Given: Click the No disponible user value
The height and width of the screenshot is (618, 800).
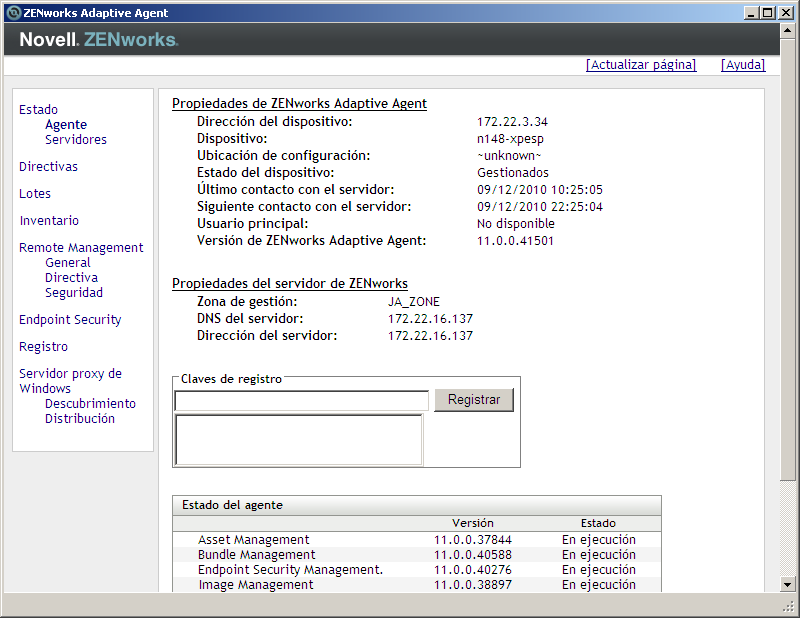Looking at the screenshot, I should pos(516,224).
